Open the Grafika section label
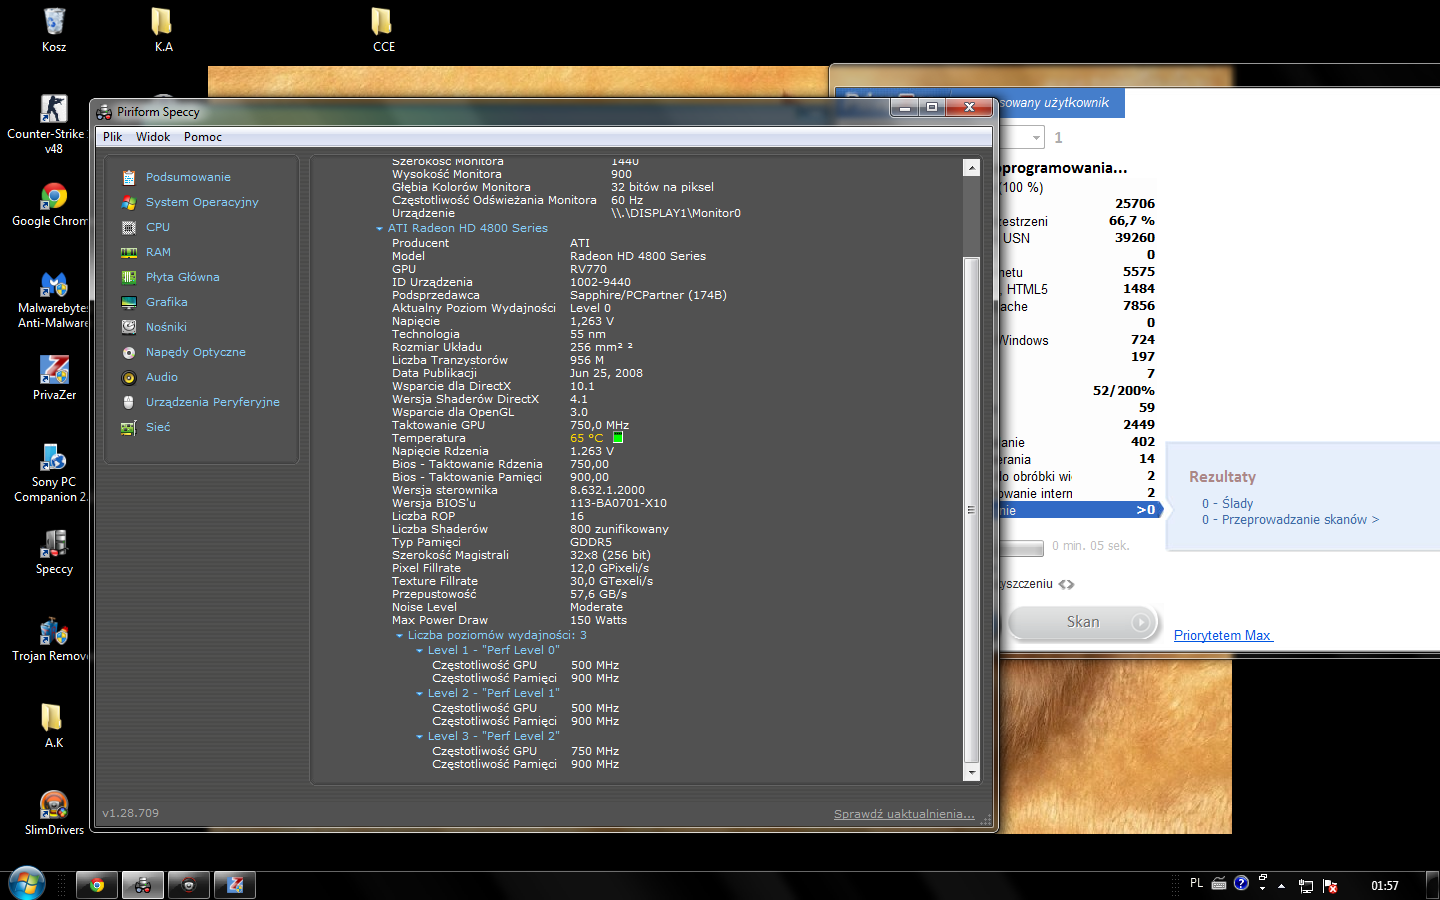The width and height of the screenshot is (1440, 900). [167, 302]
